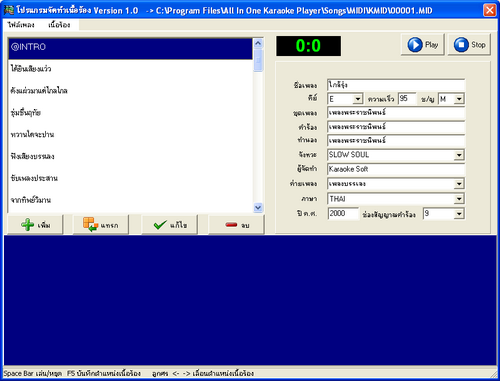The height and width of the screenshot is (381, 500).
Task: Click the Play button
Action: click(x=422, y=44)
